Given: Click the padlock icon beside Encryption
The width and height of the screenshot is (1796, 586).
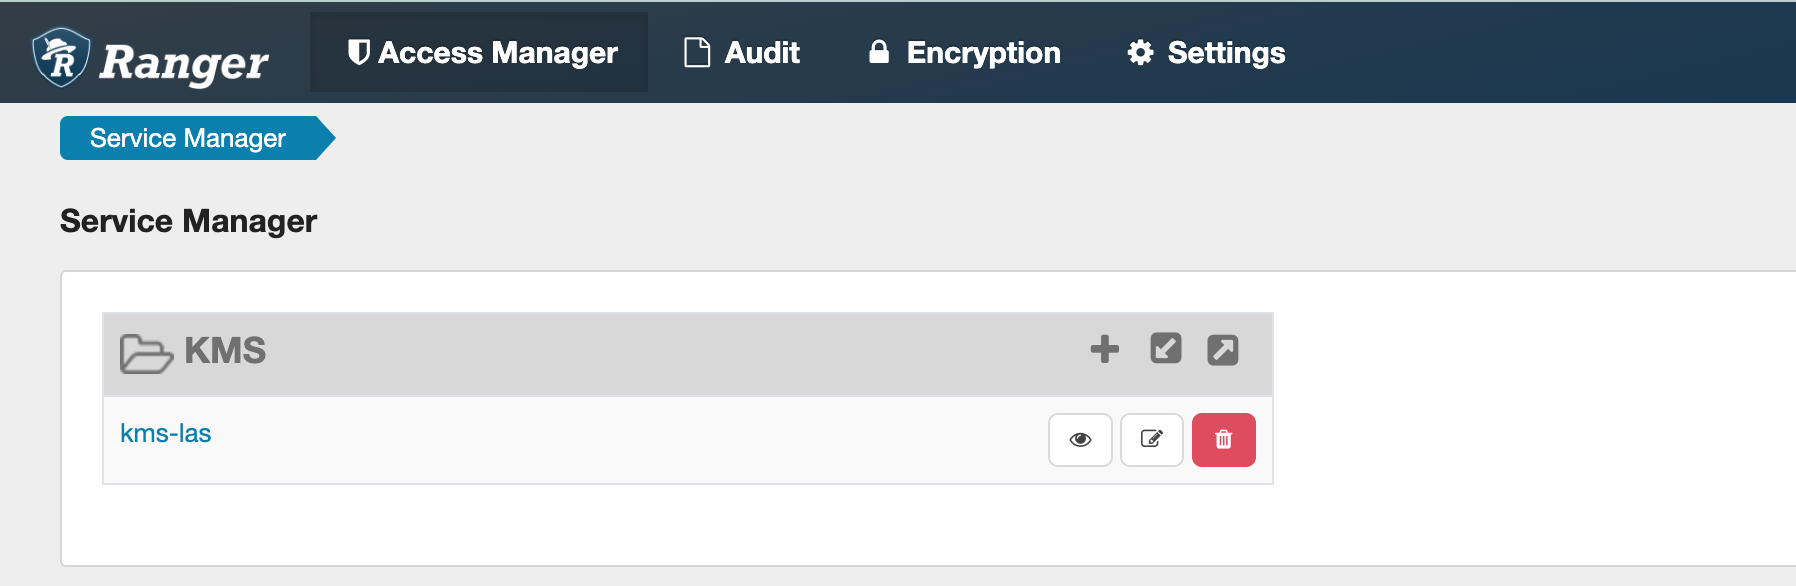Looking at the screenshot, I should [x=879, y=52].
